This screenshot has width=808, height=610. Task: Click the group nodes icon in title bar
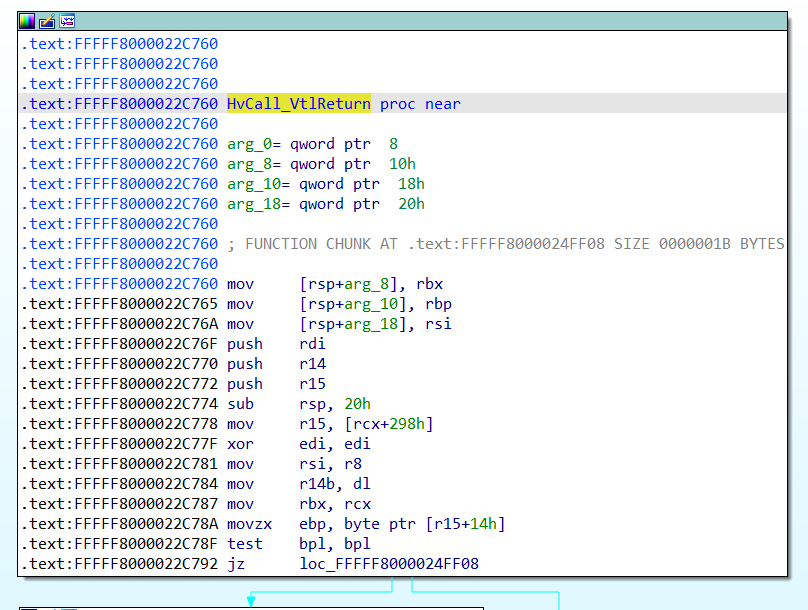(67, 21)
